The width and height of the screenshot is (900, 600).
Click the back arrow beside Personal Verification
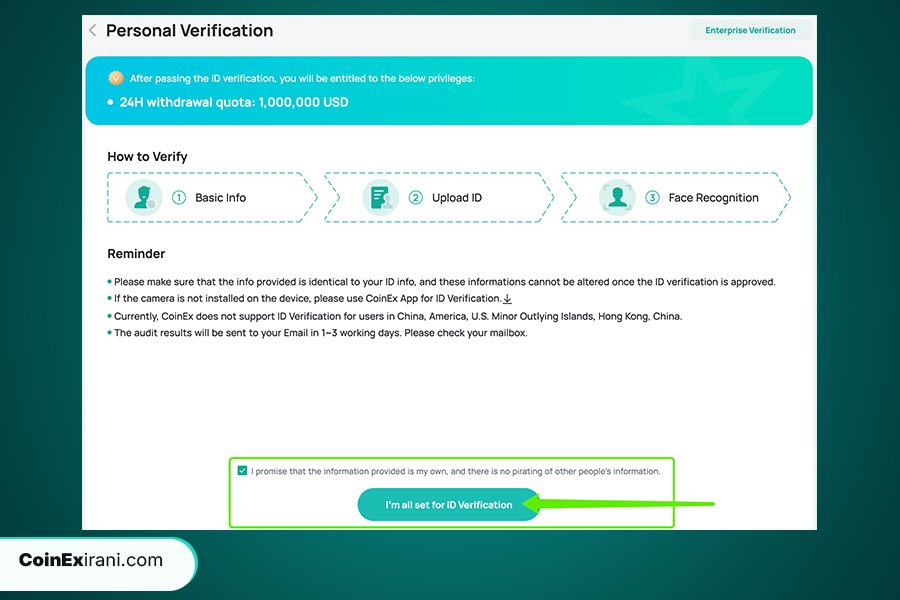tap(93, 31)
